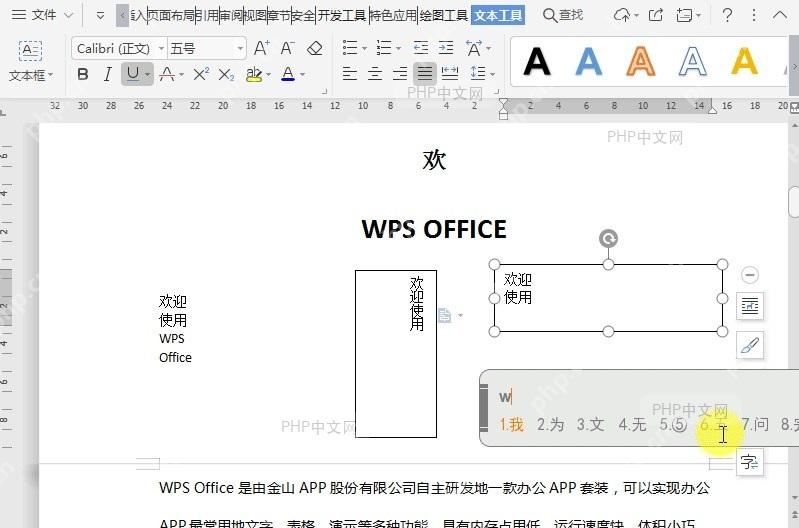The height and width of the screenshot is (528, 799).
Task: Apply black fill text style
Action: coord(537,62)
